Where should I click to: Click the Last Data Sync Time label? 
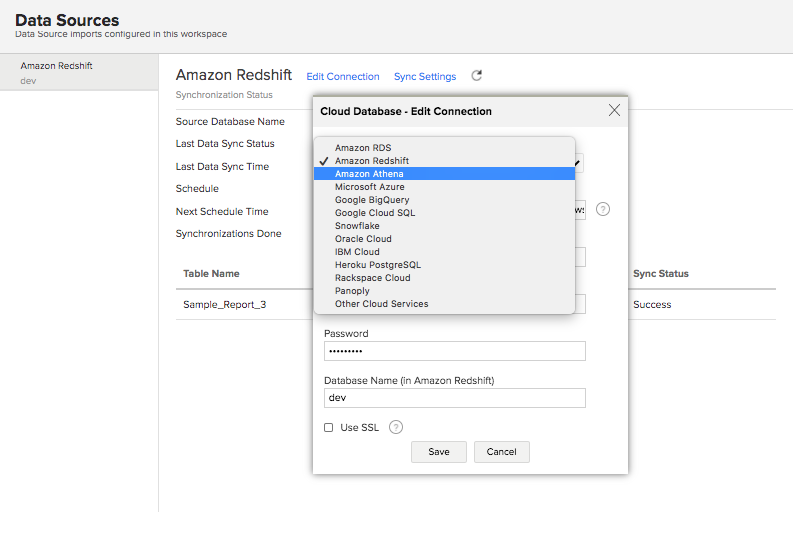point(223,166)
